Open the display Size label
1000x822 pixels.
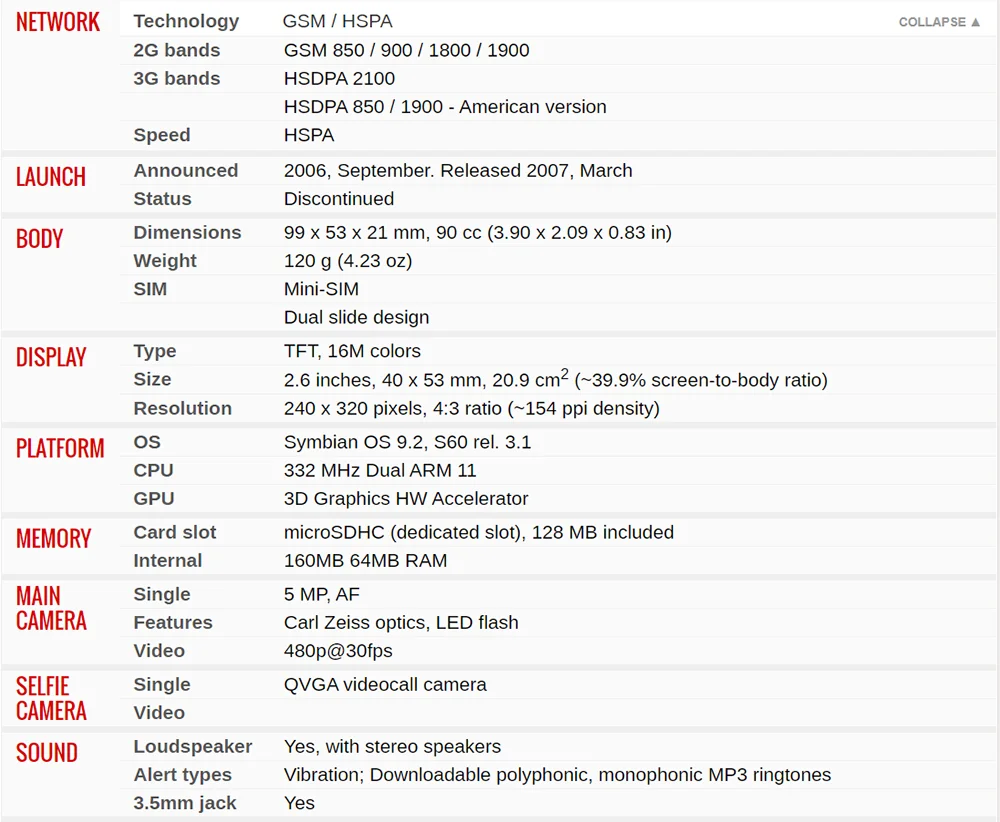coord(152,379)
